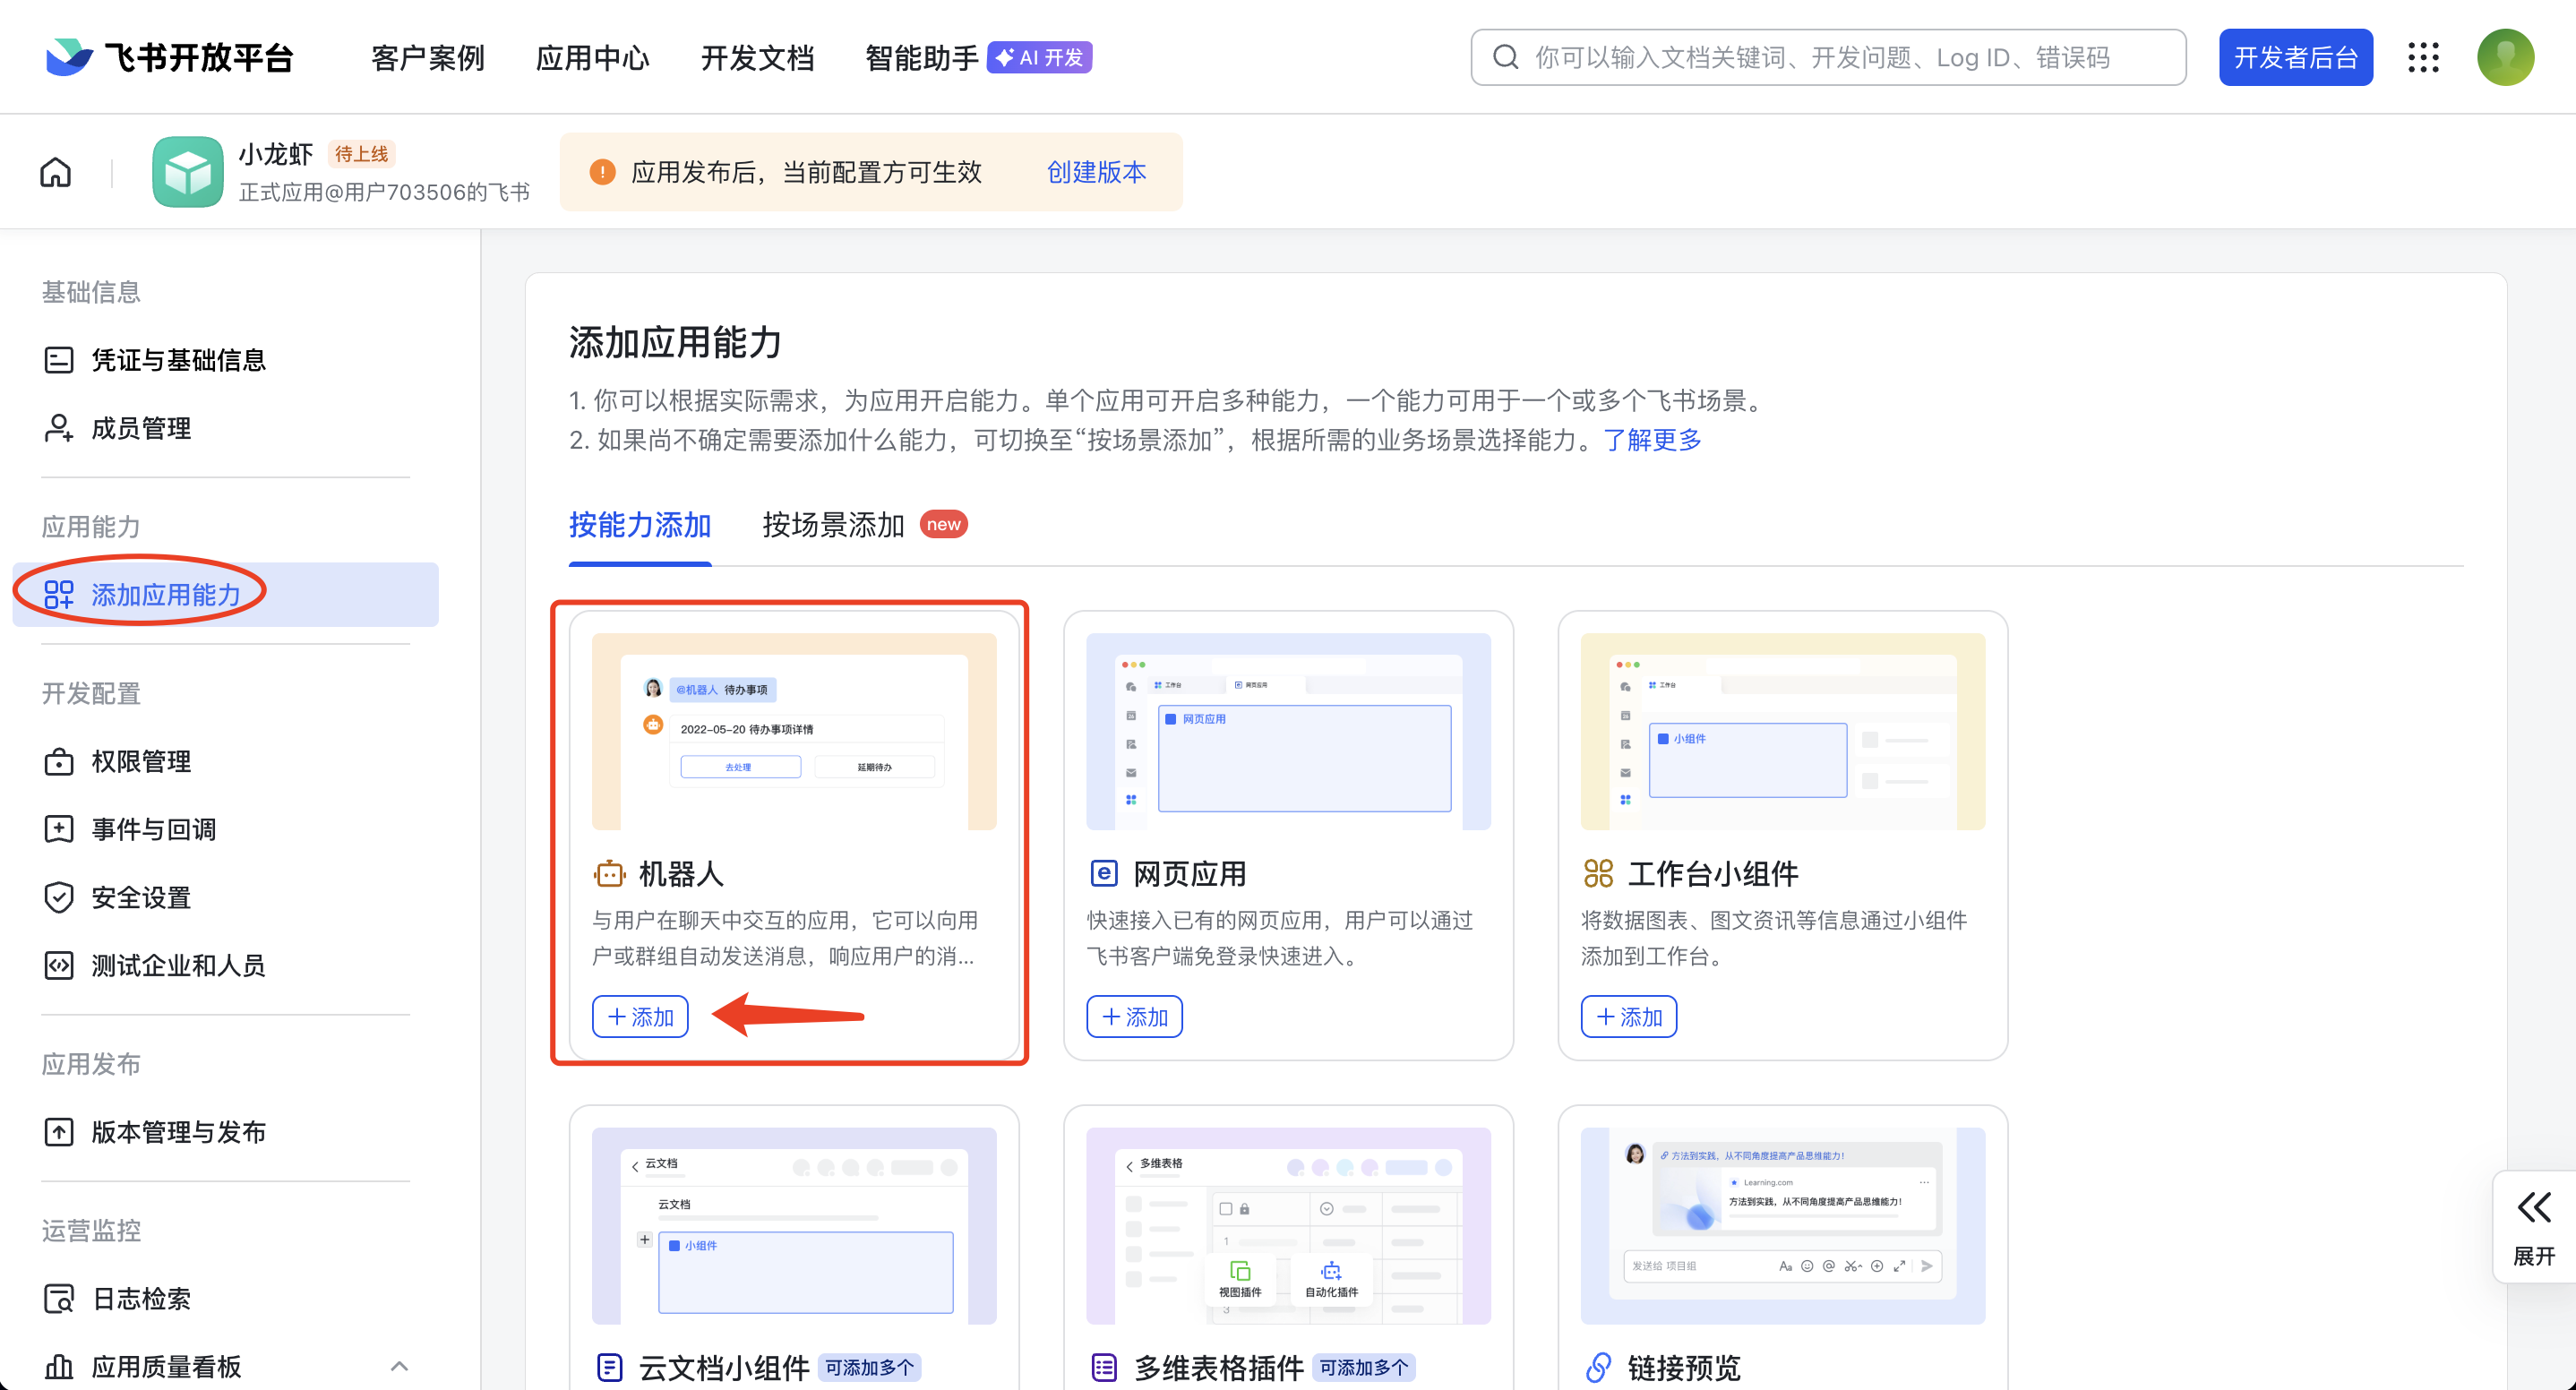This screenshot has width=2576, height=1390.
Task: Click the home icon in breadcrumb bar
Action: click(56, 172)
